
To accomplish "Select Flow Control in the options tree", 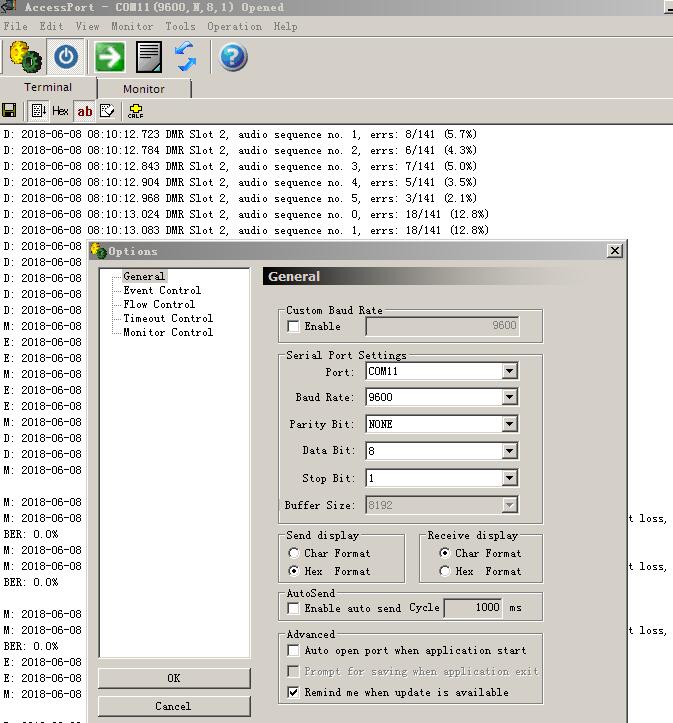I will click(159, 304).
